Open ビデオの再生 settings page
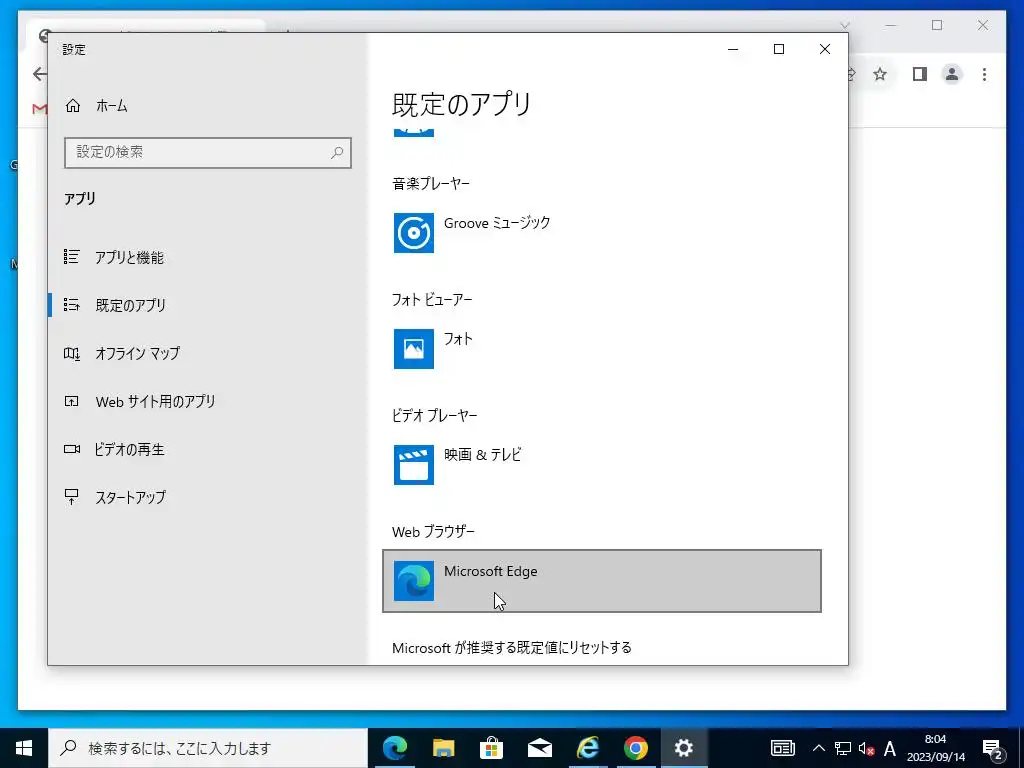 208,449
